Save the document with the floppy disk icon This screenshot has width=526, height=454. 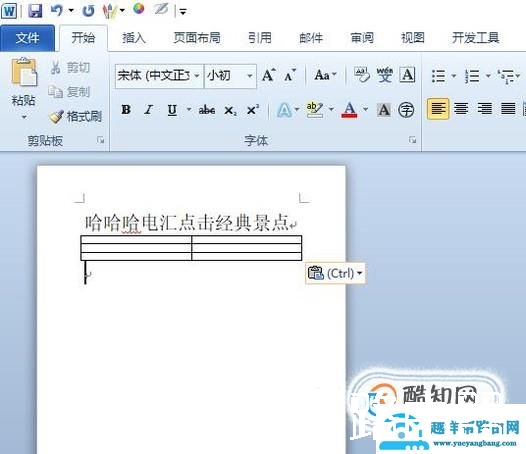pyautogui.click(x=35, y=11)
